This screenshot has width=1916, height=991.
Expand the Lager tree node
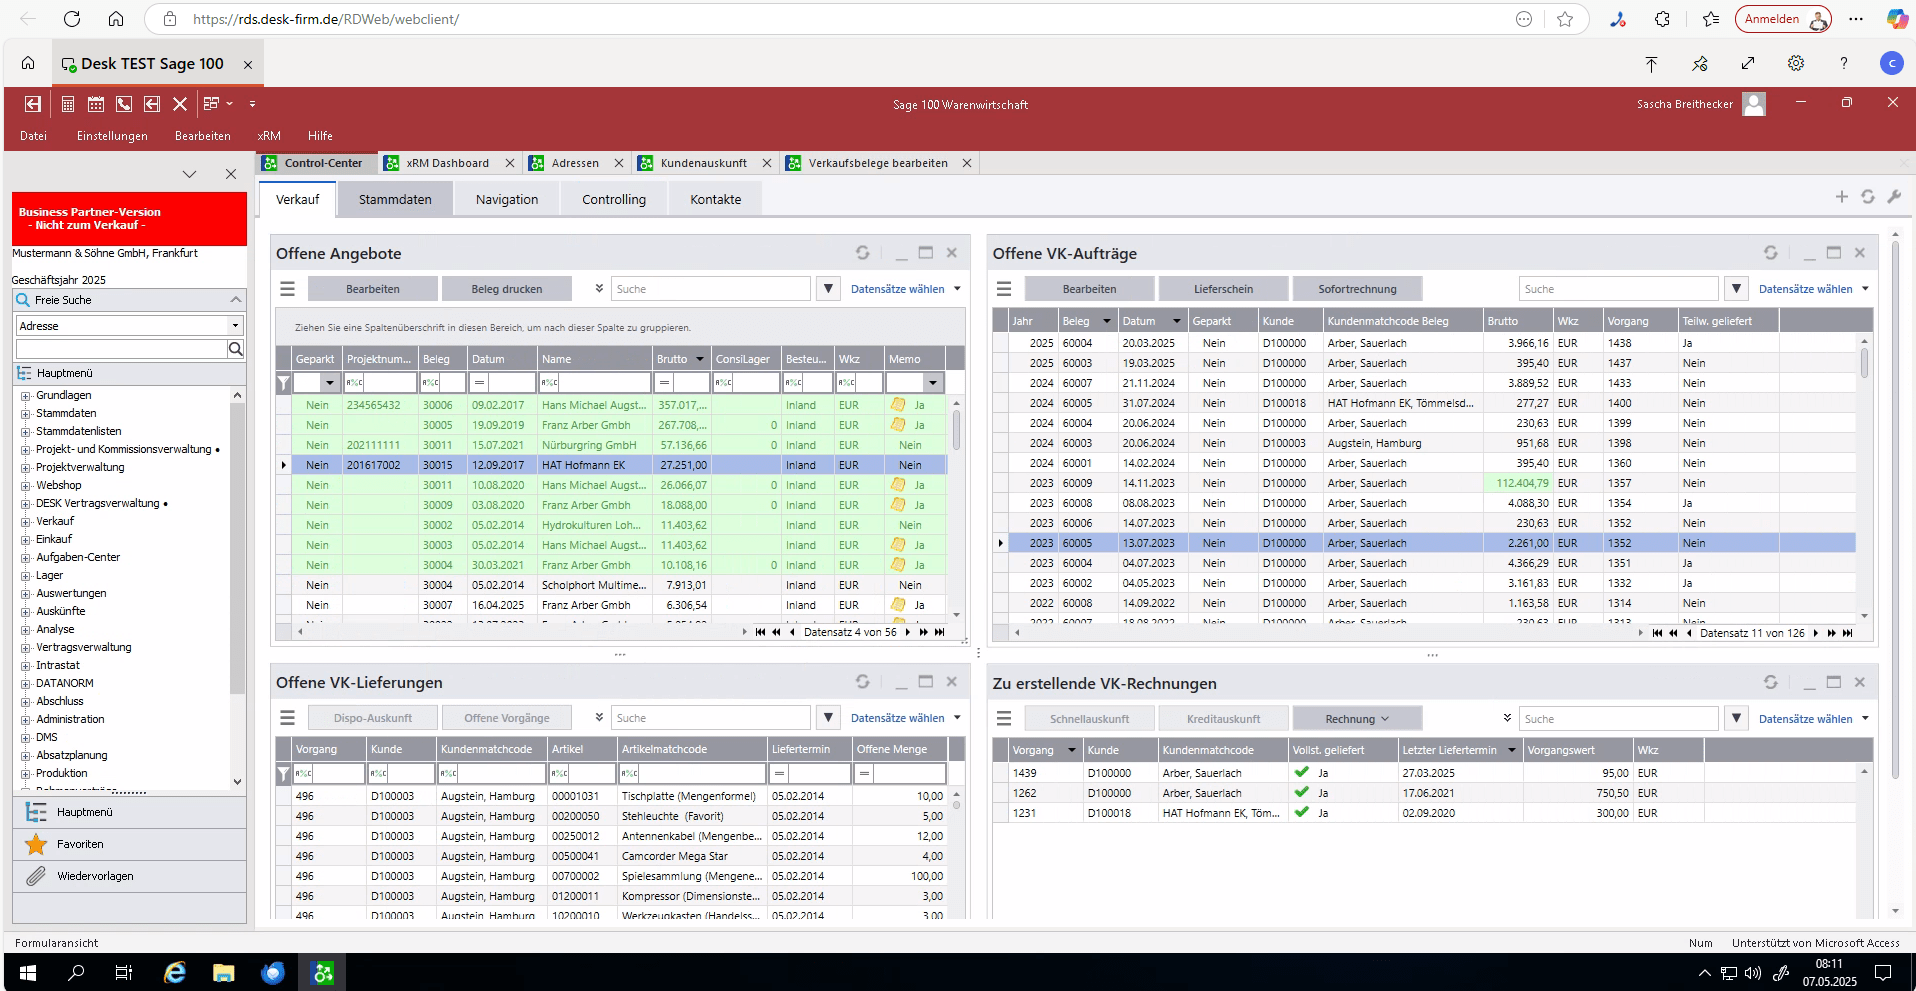(26, 576)
